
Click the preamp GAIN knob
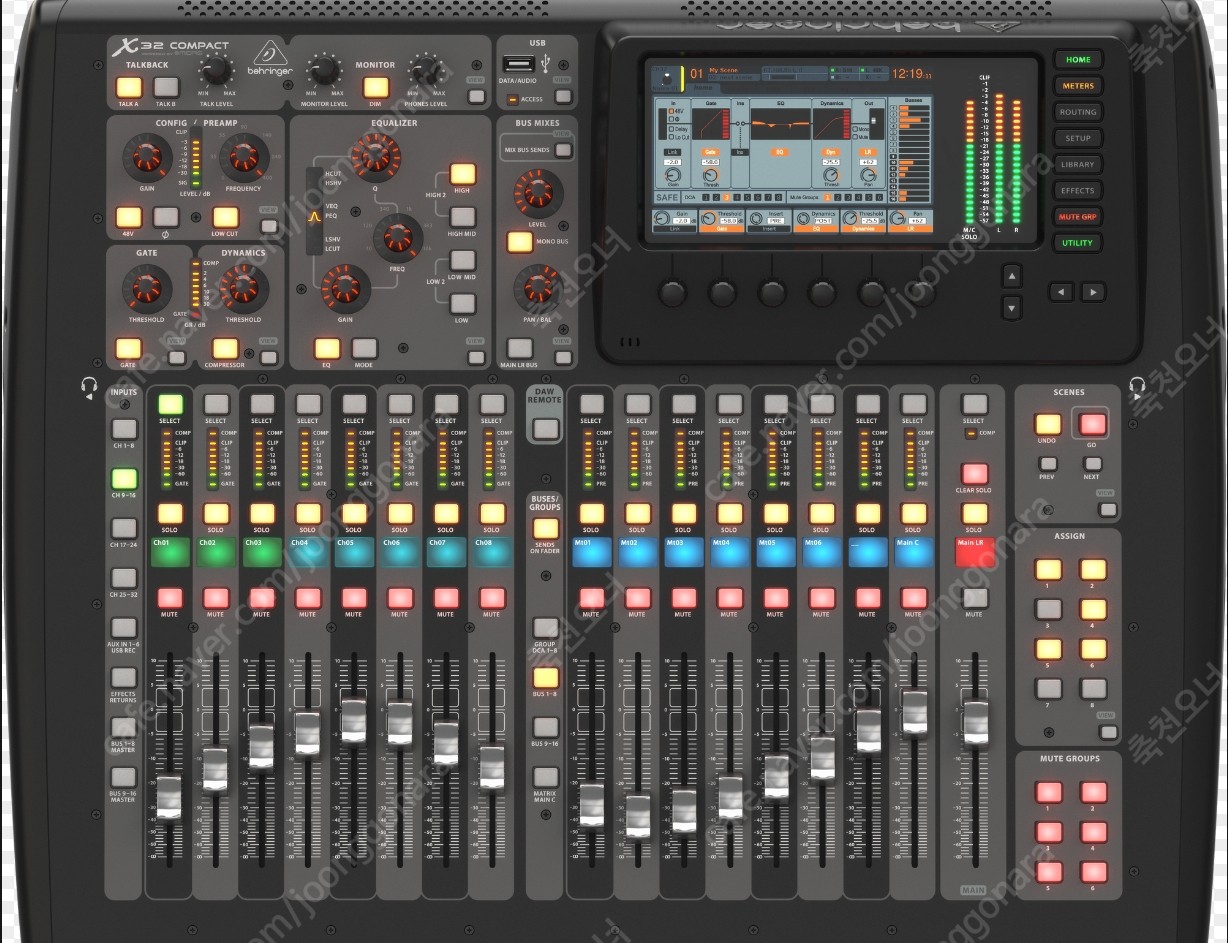(147, 157)
